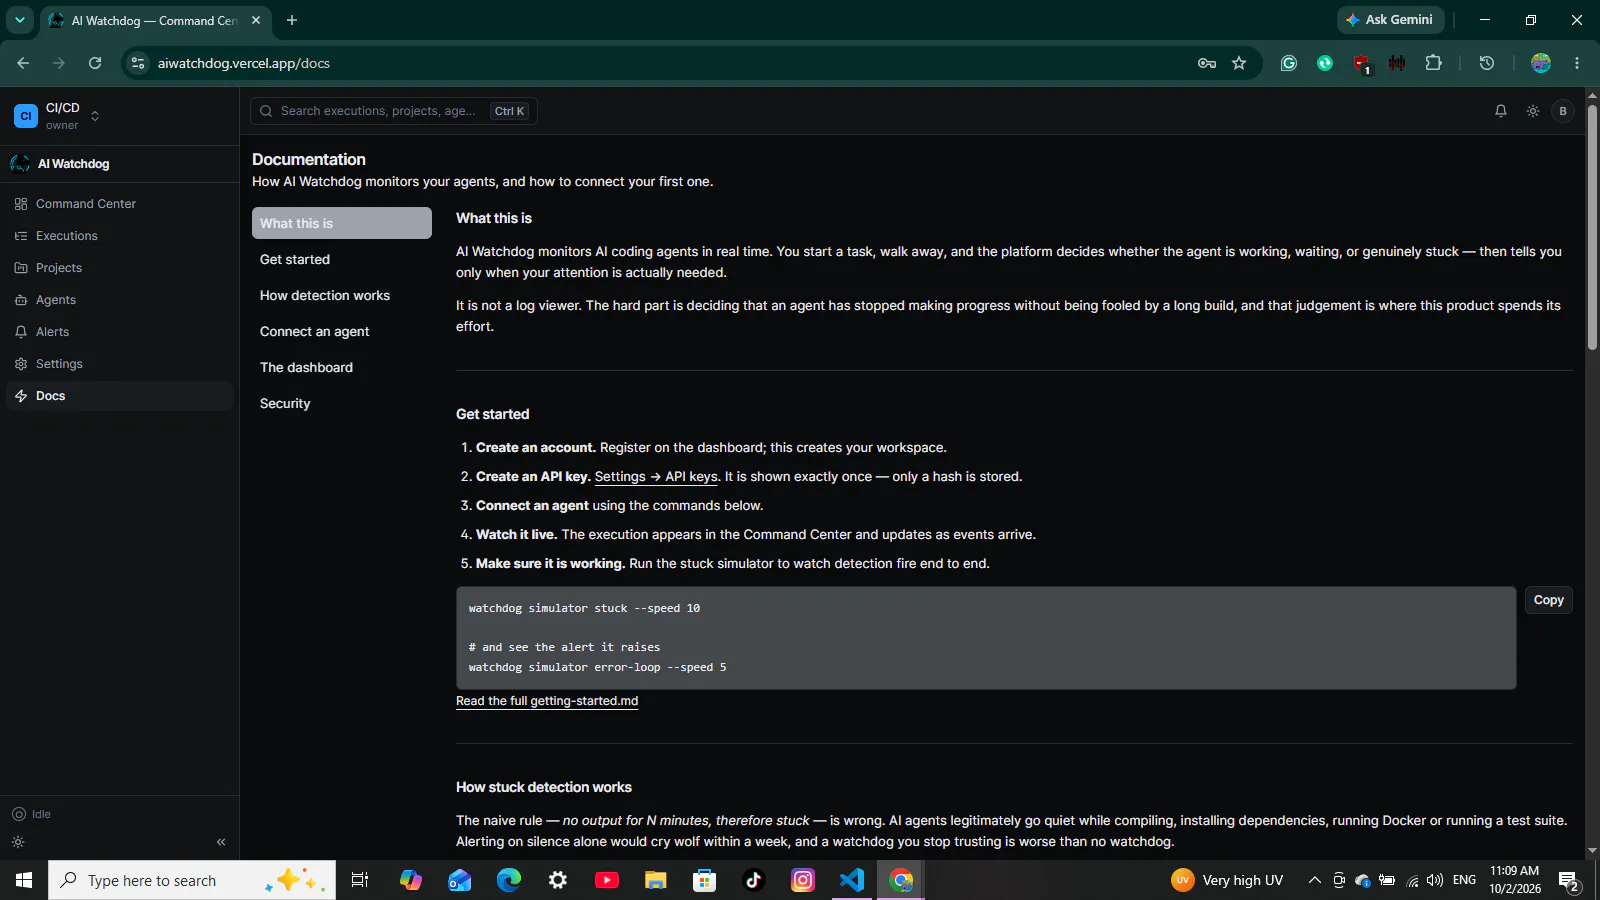
Task: Jump to the 'Get started' docs section
Action: [x=342, y=259]
